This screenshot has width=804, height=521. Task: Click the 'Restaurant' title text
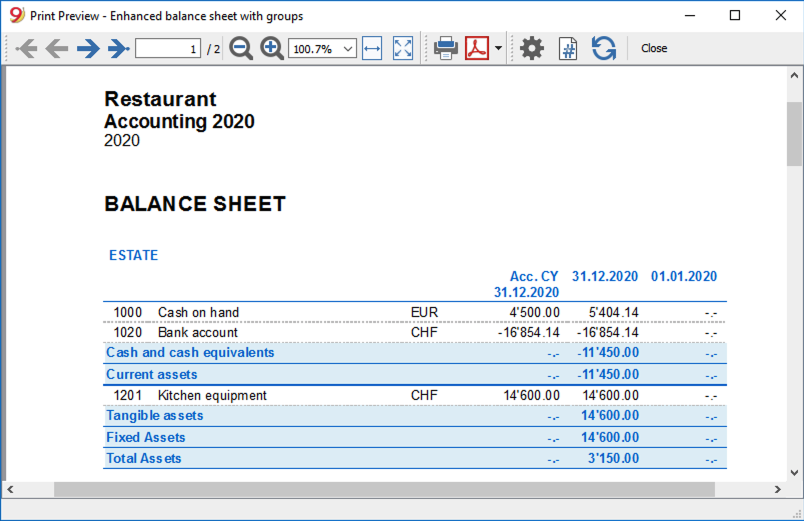pos(160,99)
